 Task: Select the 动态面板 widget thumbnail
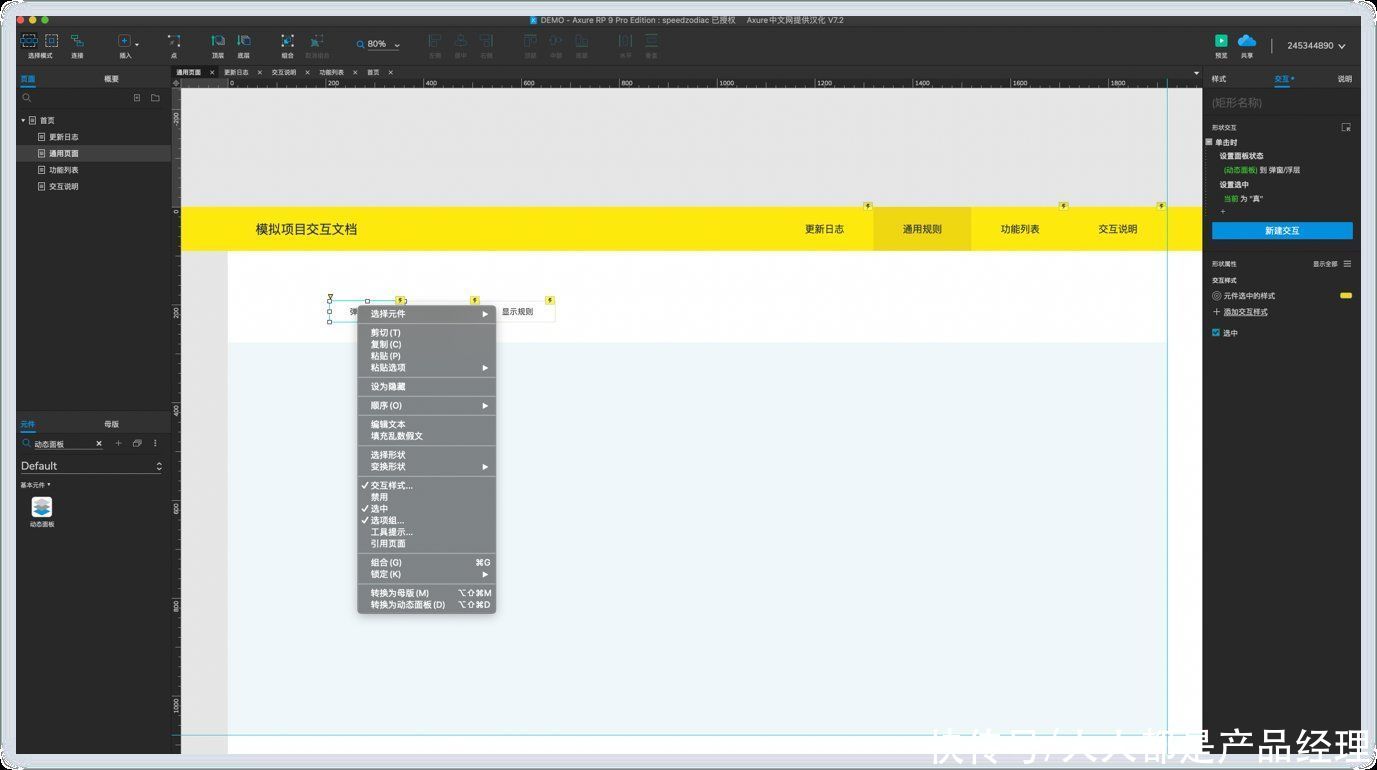[42, 507]
